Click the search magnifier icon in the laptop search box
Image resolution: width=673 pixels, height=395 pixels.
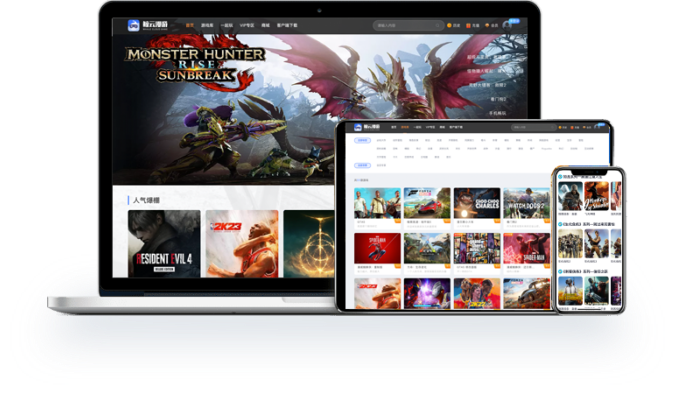(x=437, y=25)
